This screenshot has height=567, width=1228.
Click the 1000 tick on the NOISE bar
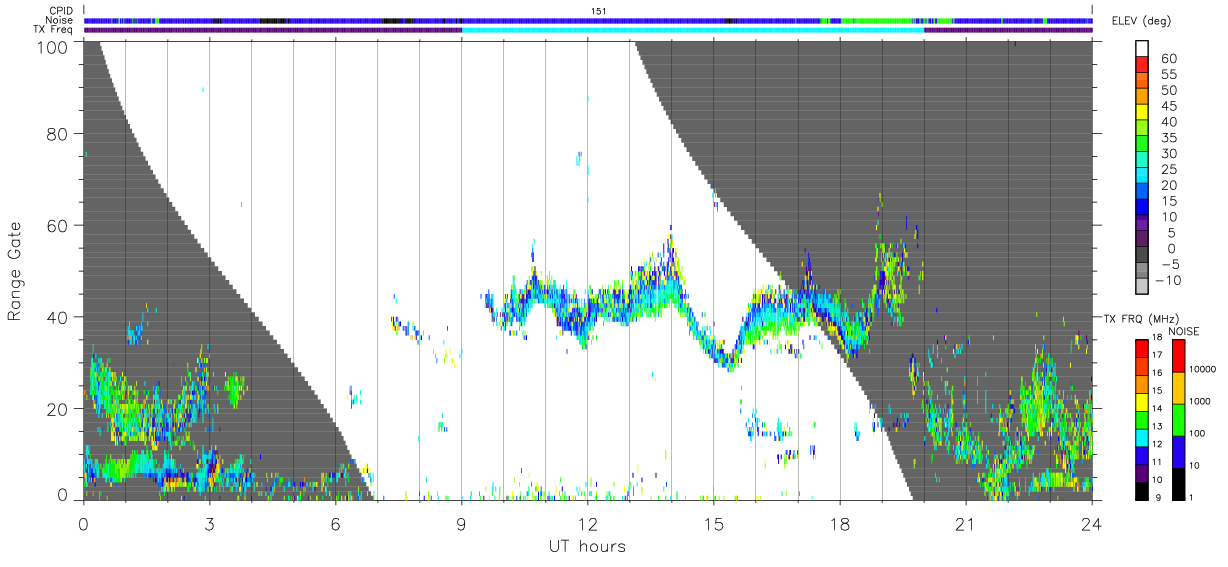coord(1202,402)
